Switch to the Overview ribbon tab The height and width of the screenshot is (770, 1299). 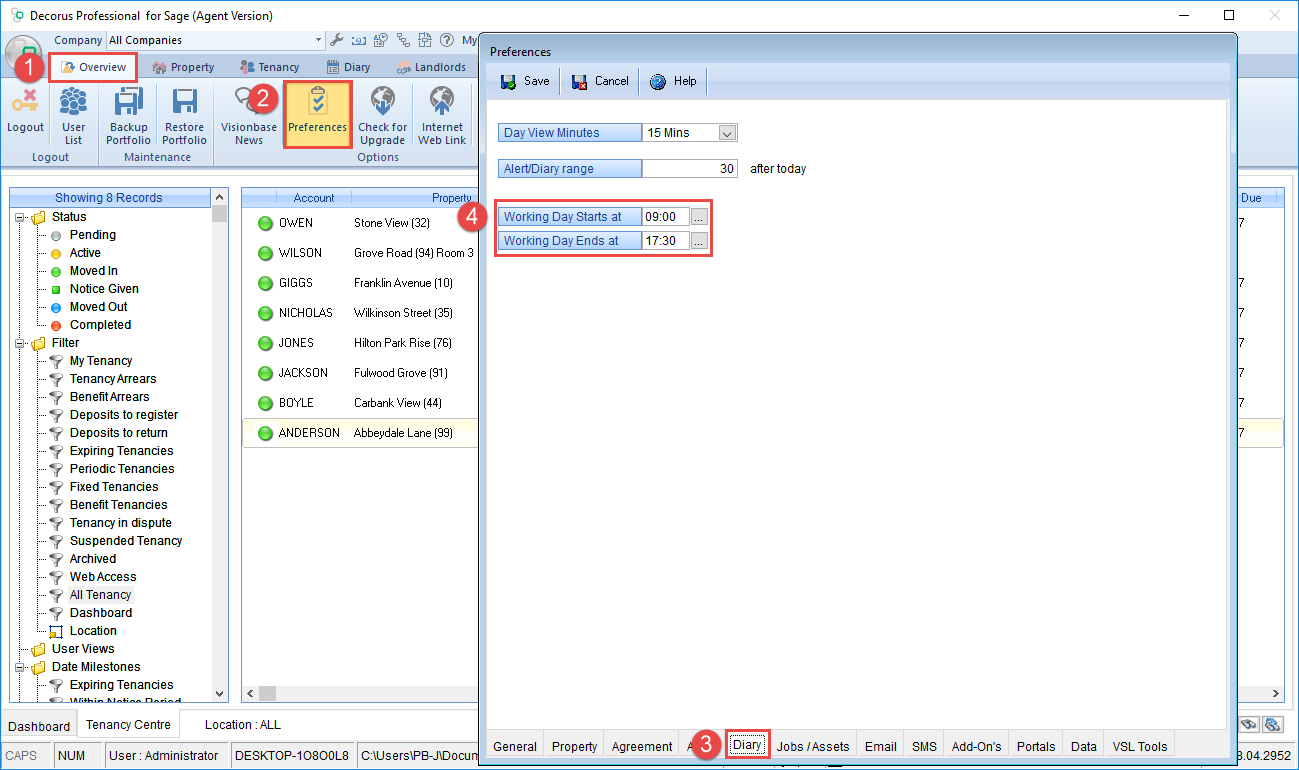[x=94, y=67]
